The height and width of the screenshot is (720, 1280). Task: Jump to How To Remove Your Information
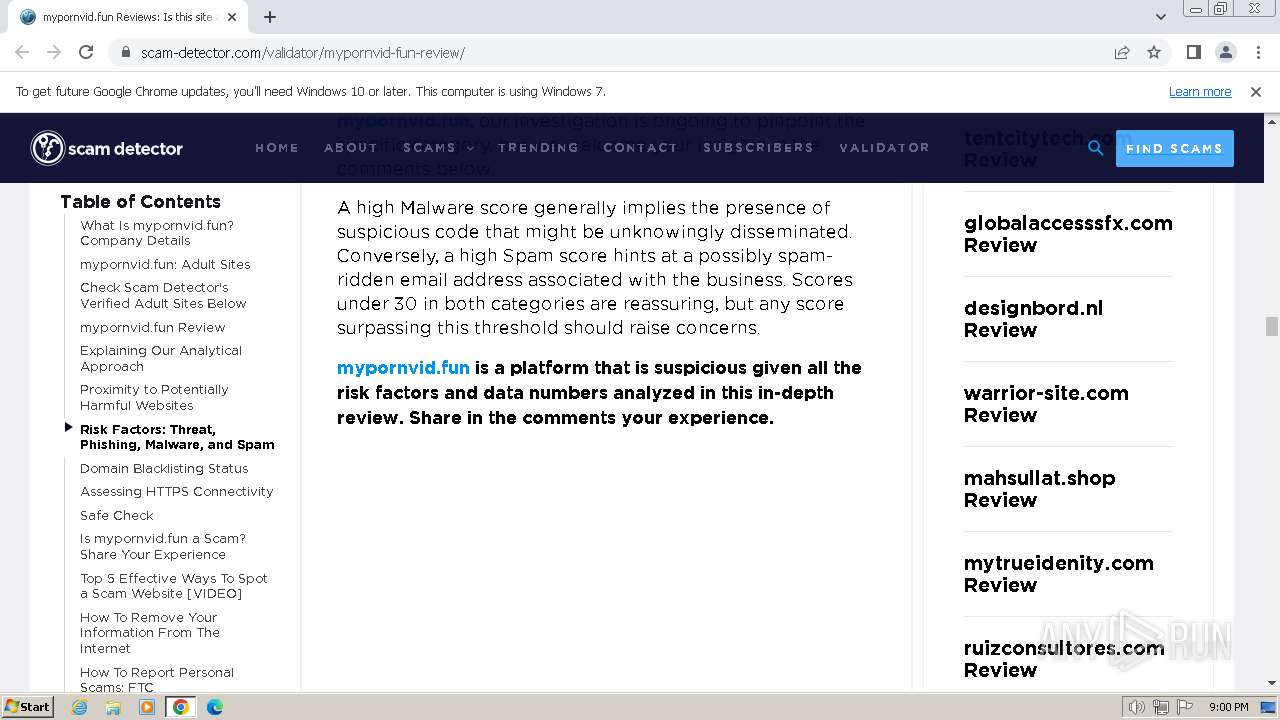pos(150,633)
